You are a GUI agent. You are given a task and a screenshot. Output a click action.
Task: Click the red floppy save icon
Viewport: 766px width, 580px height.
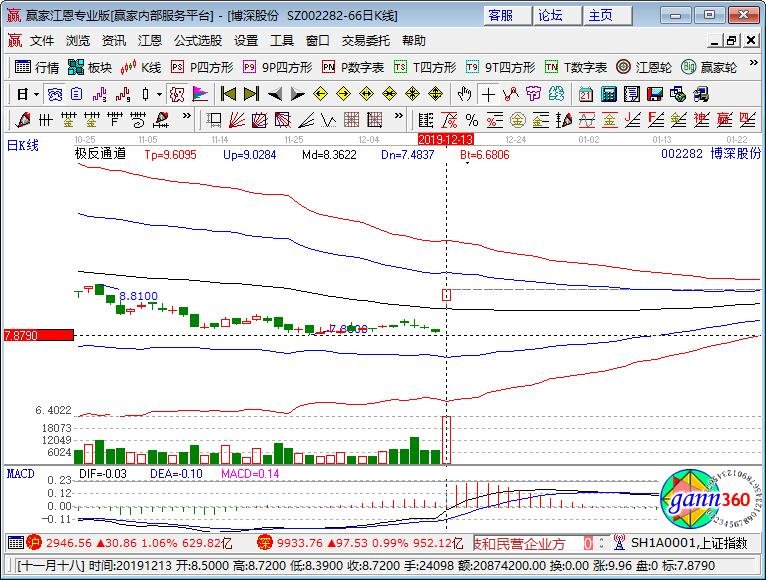coord(655,94)
